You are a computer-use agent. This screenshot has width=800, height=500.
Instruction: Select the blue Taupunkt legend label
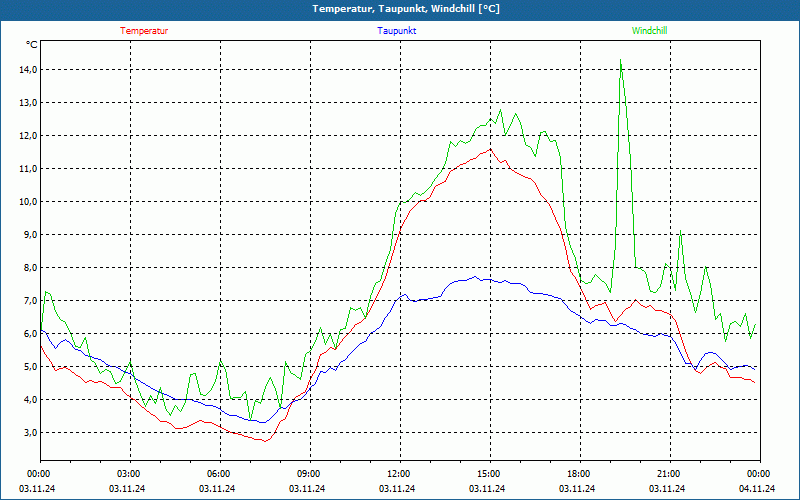pos(396,31)
